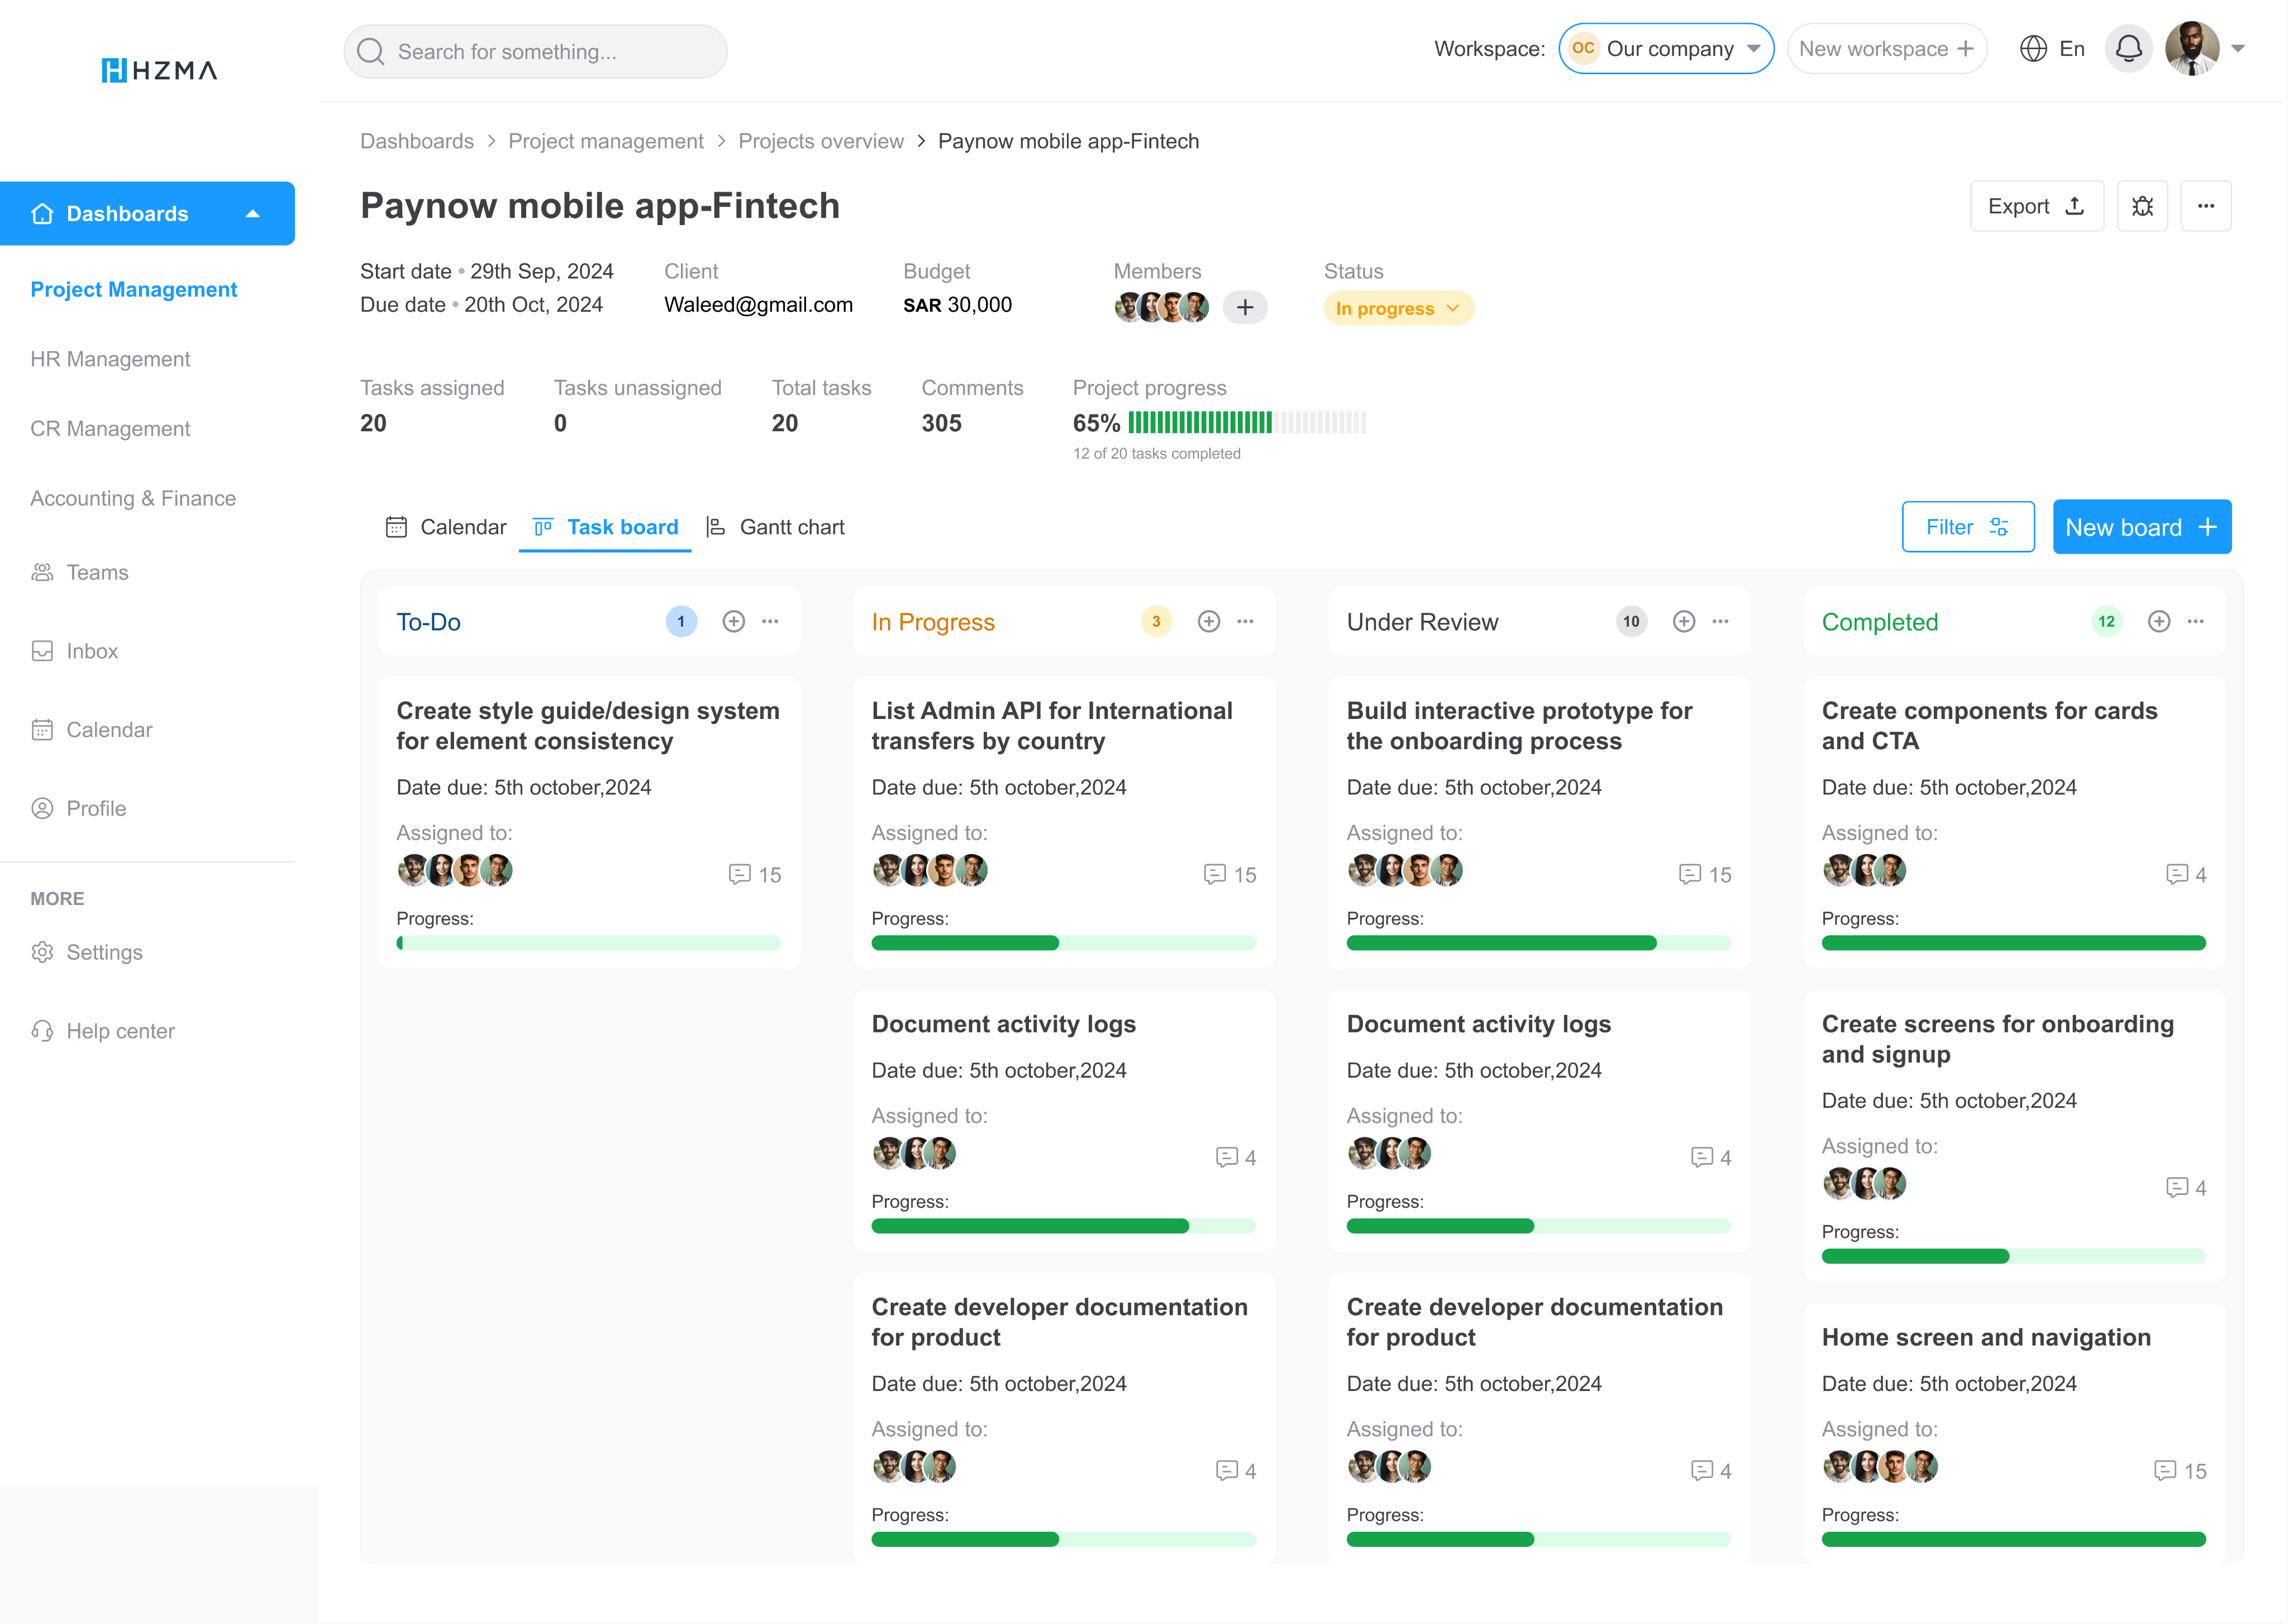Add a card to Completed column
The height and width of the screenshot is (1624, 2288).
(2159, 622)
